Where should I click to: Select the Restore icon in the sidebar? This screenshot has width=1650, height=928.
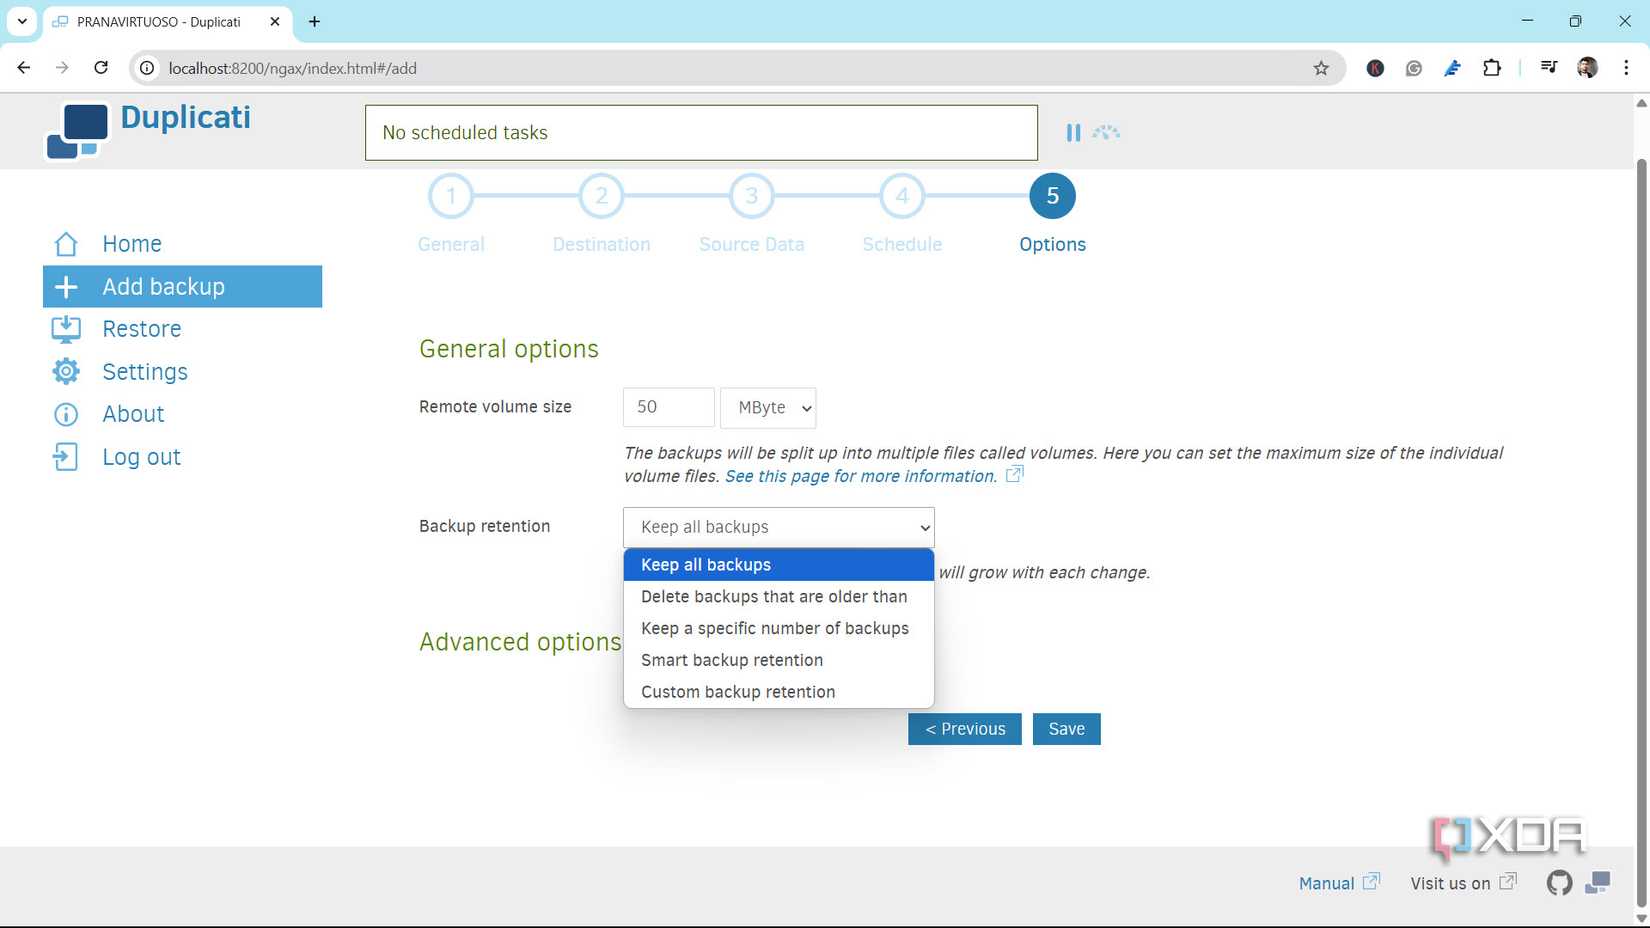pyautogui.click(x=65, y=328)
